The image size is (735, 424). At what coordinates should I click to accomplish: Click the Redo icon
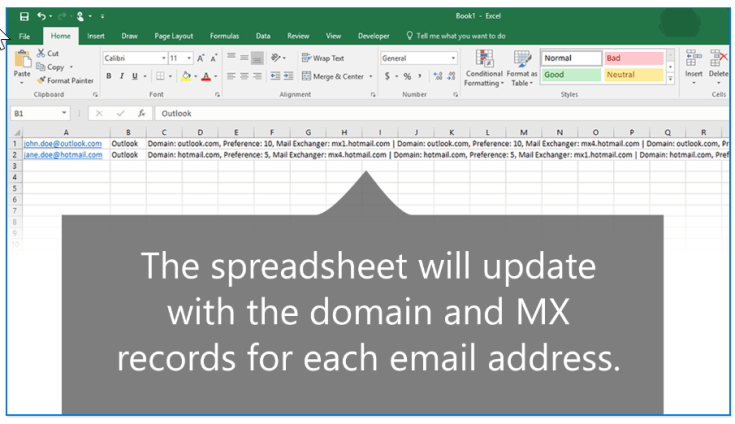click(61, 16)
